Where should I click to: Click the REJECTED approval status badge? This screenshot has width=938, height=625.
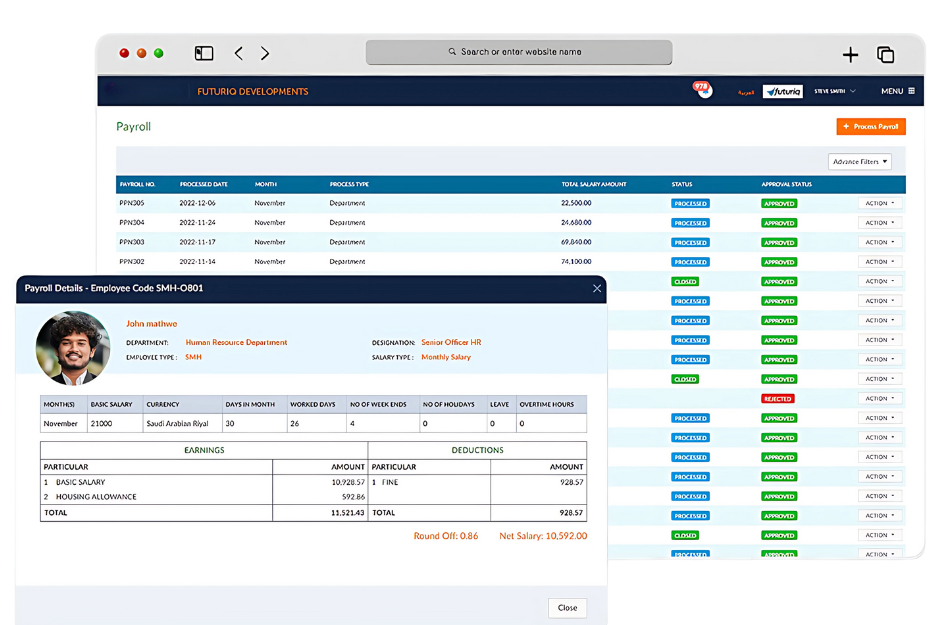click(x=778, y=398)
